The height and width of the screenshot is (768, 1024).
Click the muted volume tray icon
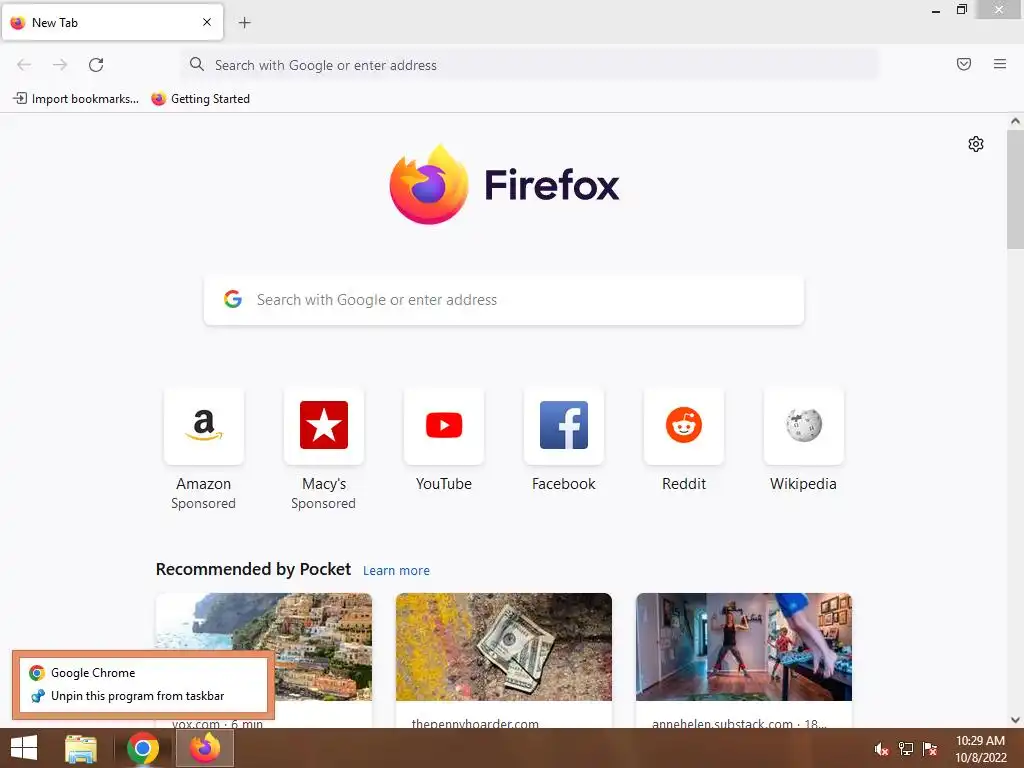(x=881, y=749)
